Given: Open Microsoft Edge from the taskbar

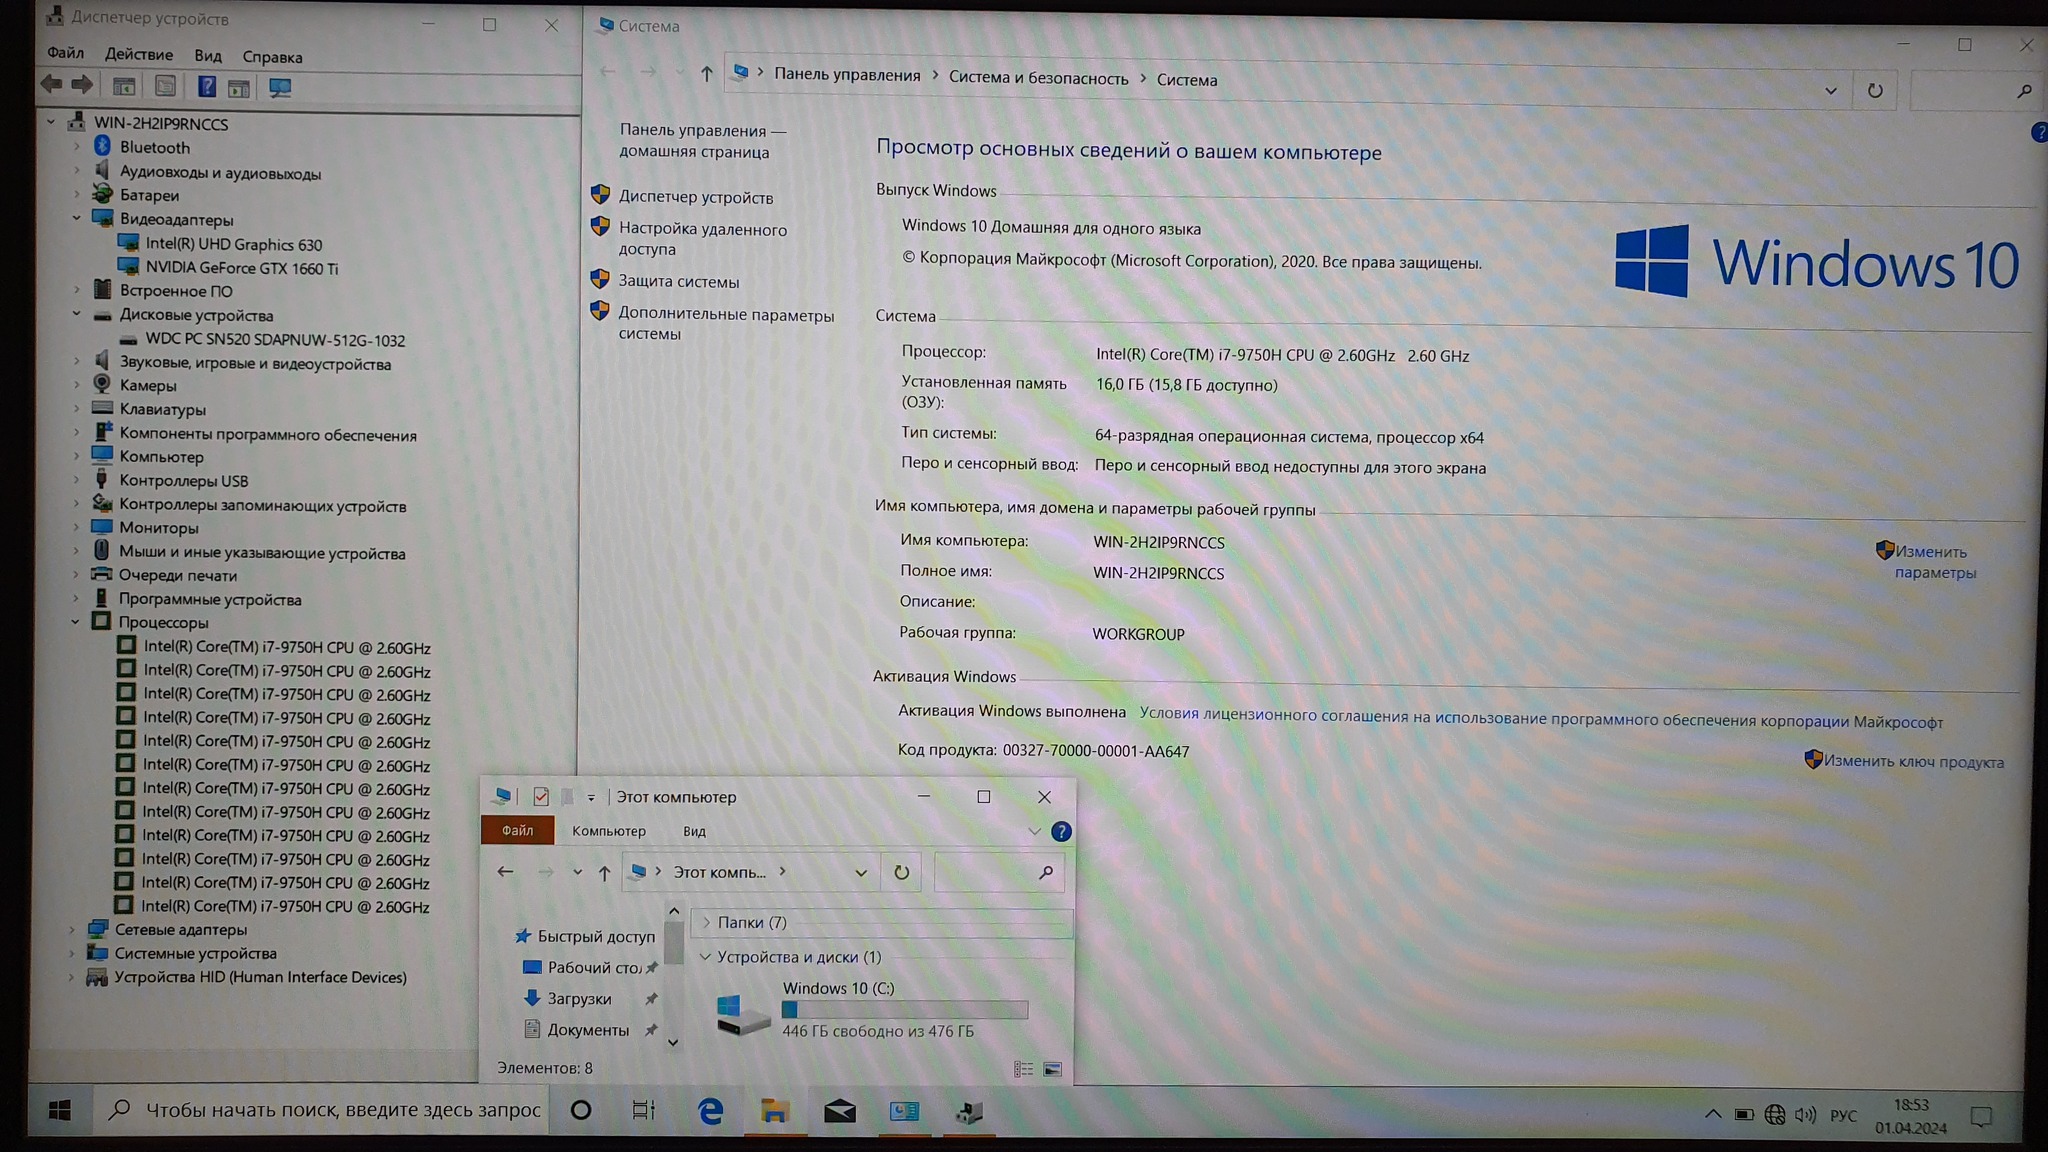Looking at the screenshot, I should pyautogui.click(x=710, y=1111).
